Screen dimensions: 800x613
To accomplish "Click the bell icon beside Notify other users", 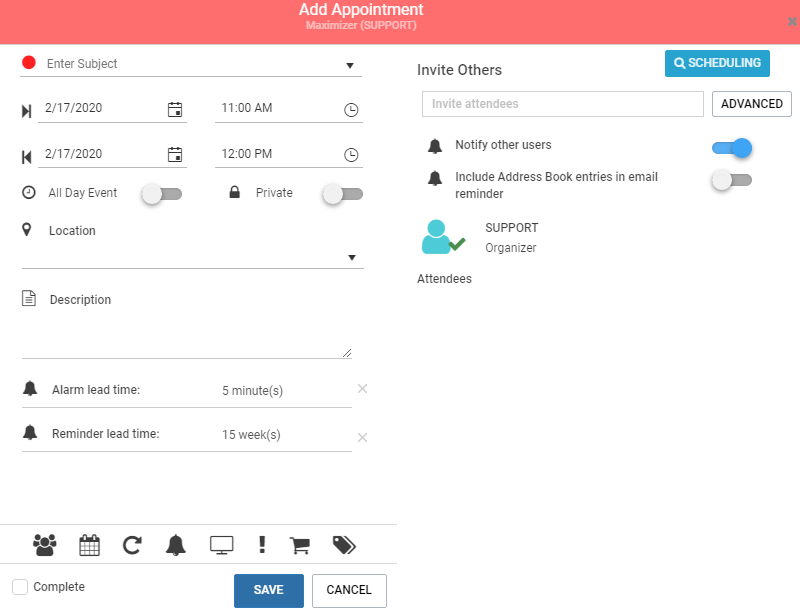I will 435,145.
